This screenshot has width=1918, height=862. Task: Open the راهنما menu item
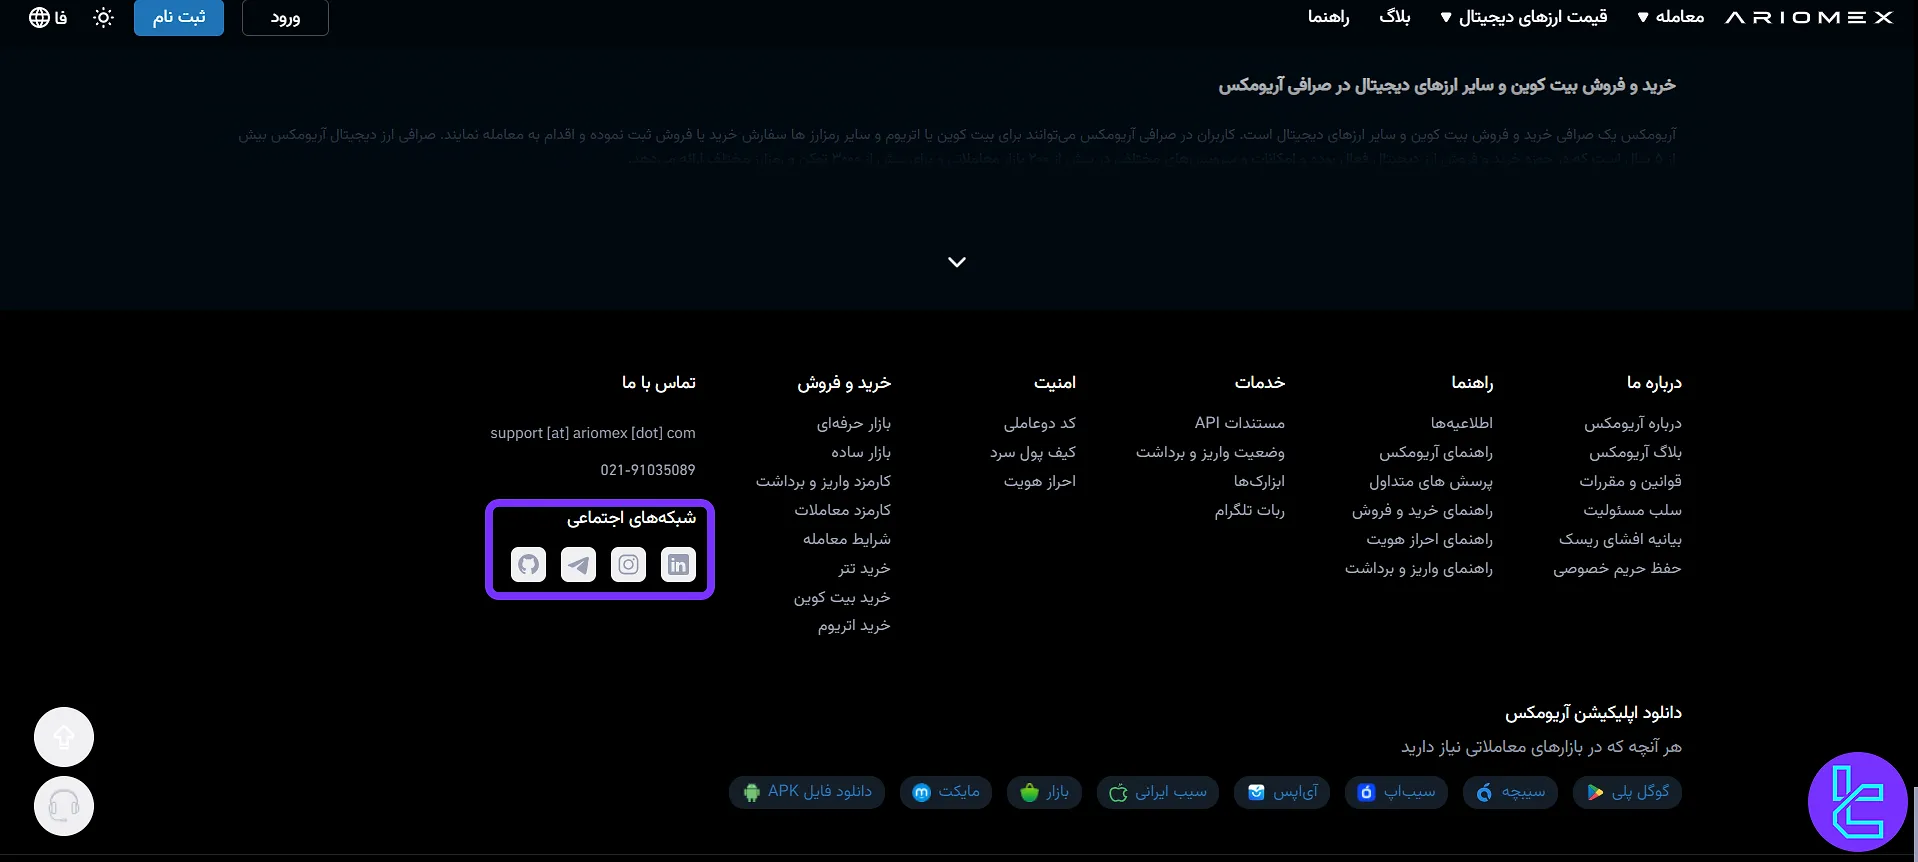pyautogui.click(x=1328, y=17)
